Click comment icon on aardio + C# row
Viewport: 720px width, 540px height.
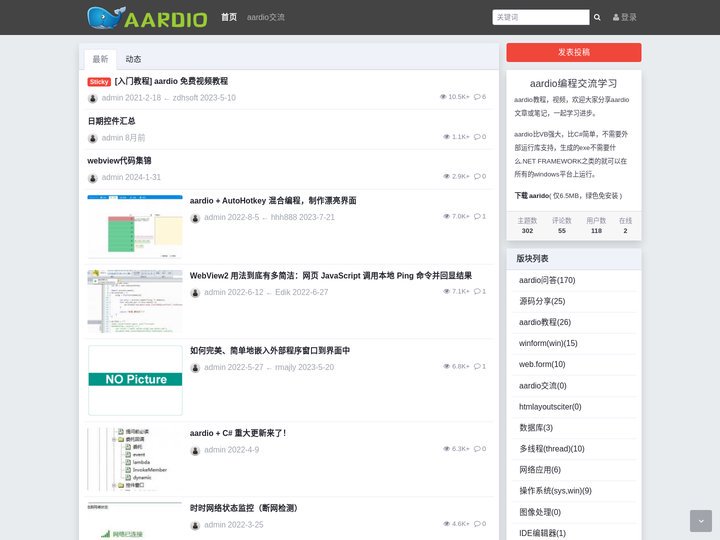pos(477,449)
